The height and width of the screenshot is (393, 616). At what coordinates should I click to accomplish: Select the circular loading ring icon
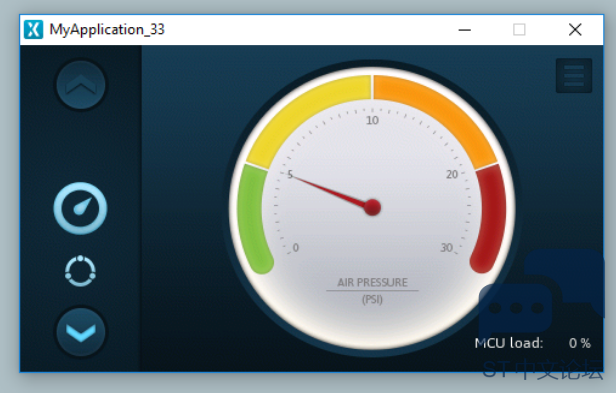point(80,271)
